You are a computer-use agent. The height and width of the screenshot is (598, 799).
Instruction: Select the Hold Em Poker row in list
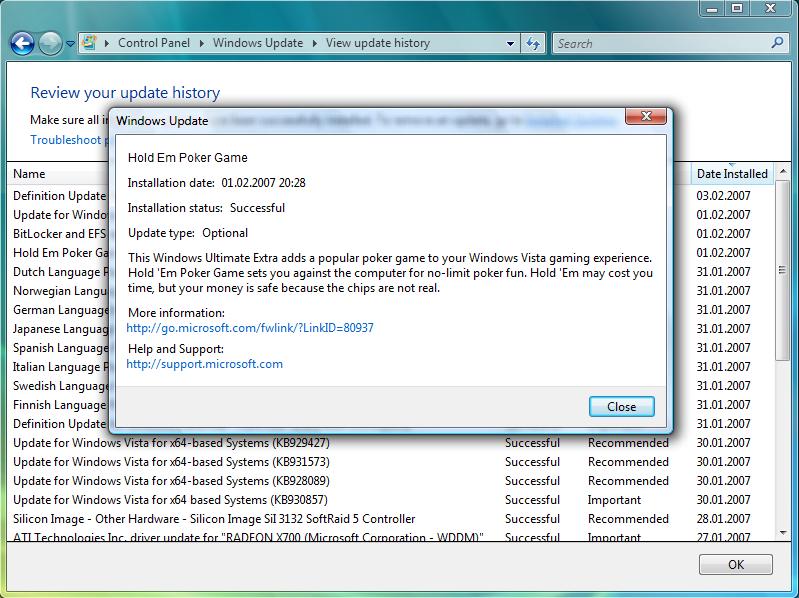click(x=60, y=253)
